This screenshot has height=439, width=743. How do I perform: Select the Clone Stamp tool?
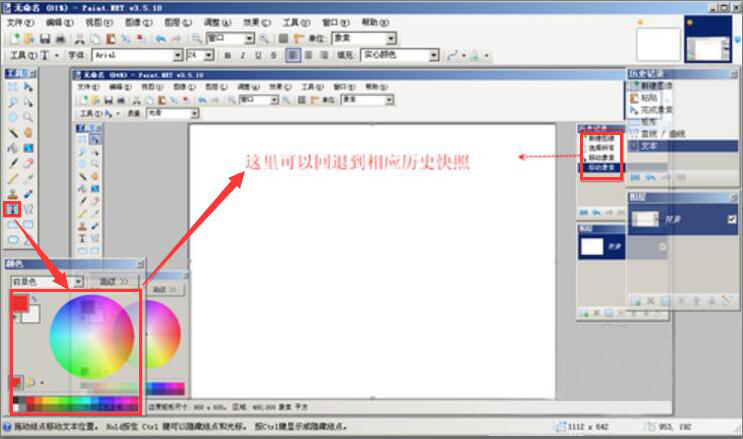click(13, 194)
